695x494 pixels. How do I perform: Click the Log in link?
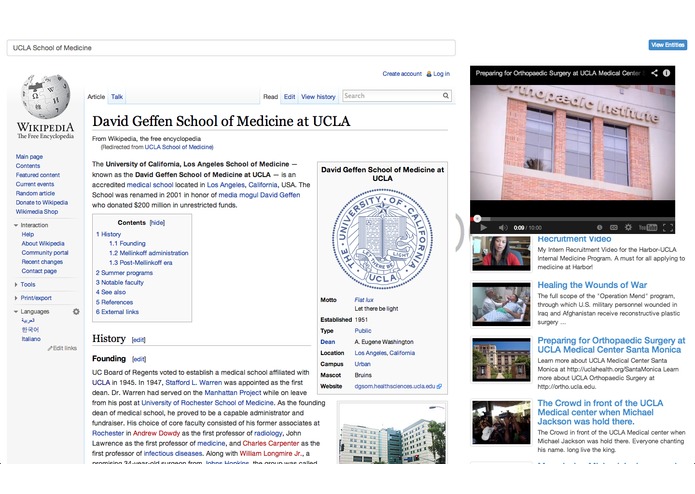tap(441, 74)
